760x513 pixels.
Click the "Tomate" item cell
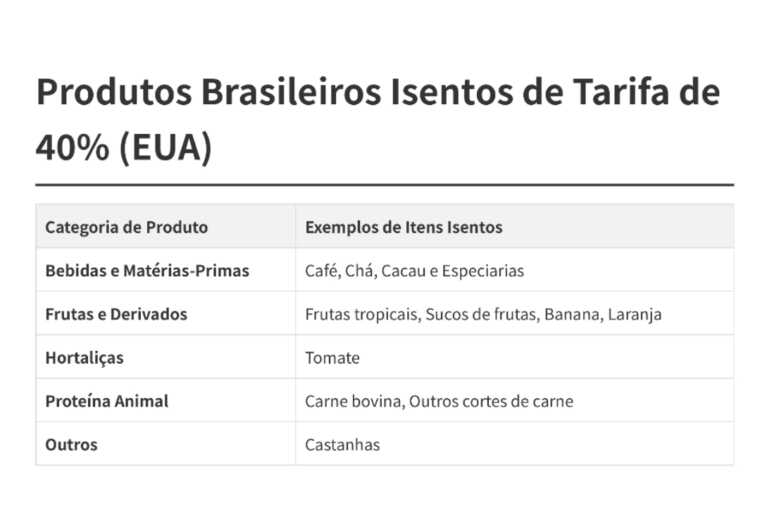tap(332, 358)
